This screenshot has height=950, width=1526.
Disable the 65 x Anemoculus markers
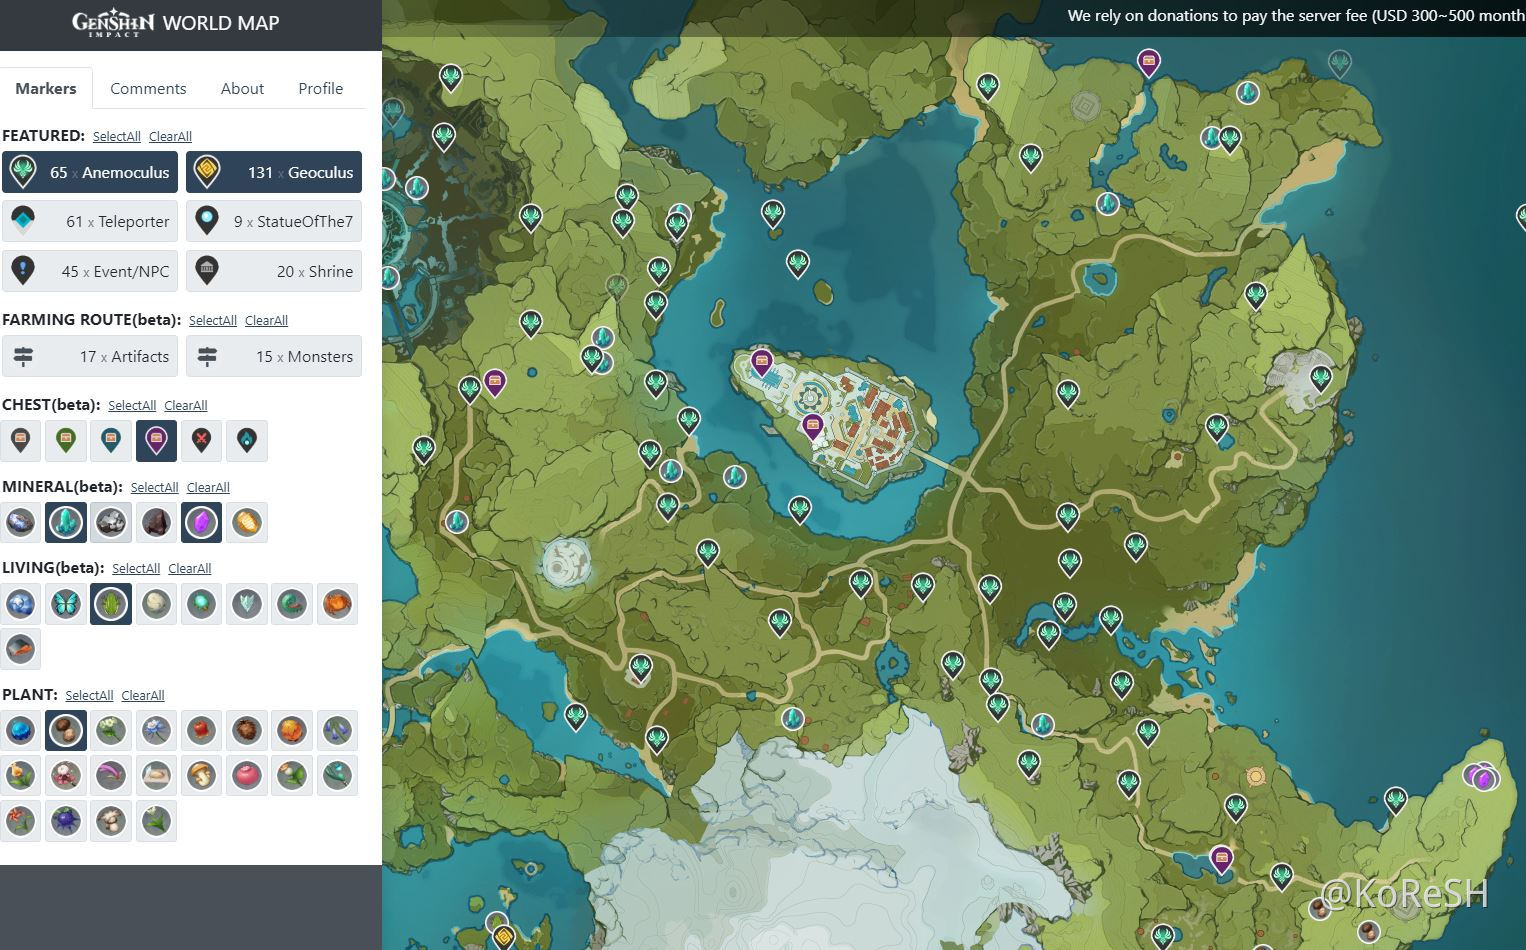[90, 172]
